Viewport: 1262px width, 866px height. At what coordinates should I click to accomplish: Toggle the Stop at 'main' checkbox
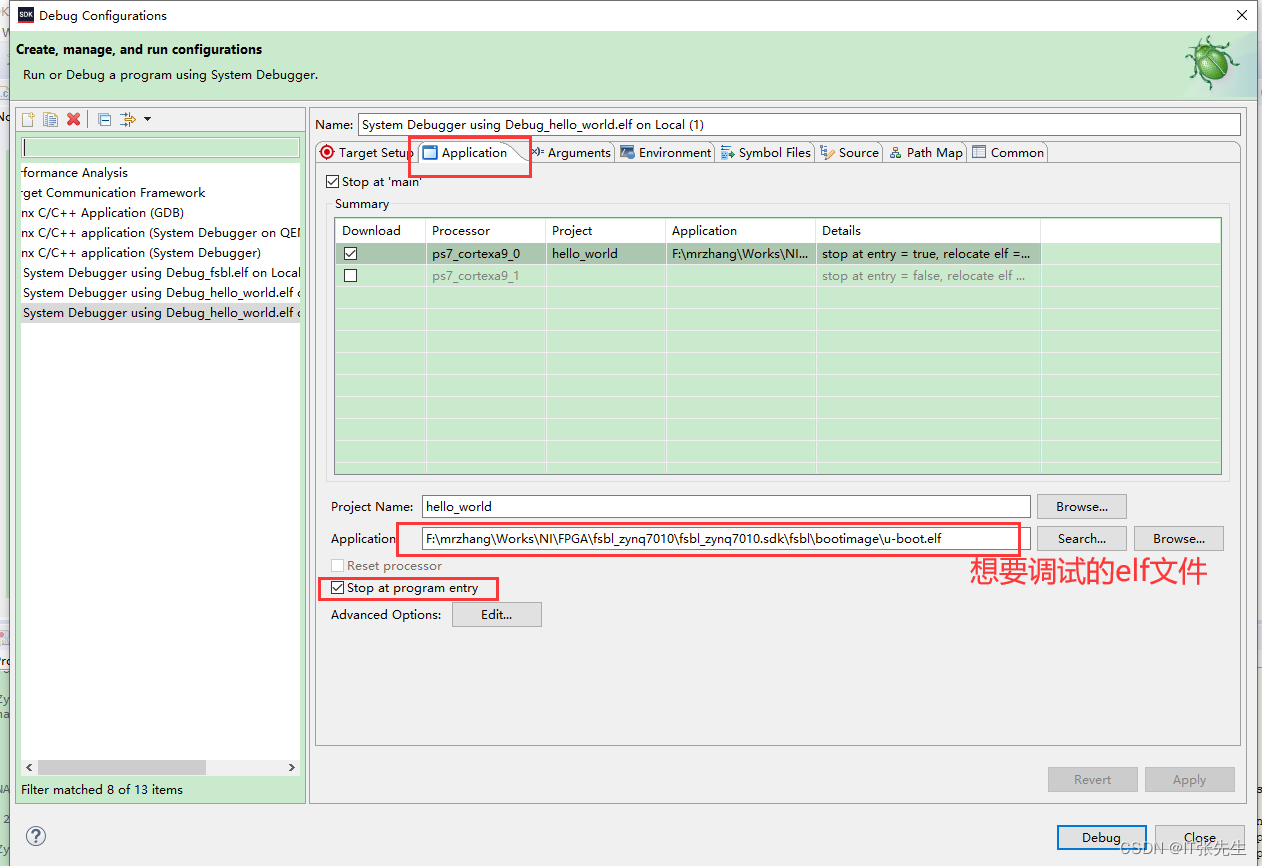point(333,182)
